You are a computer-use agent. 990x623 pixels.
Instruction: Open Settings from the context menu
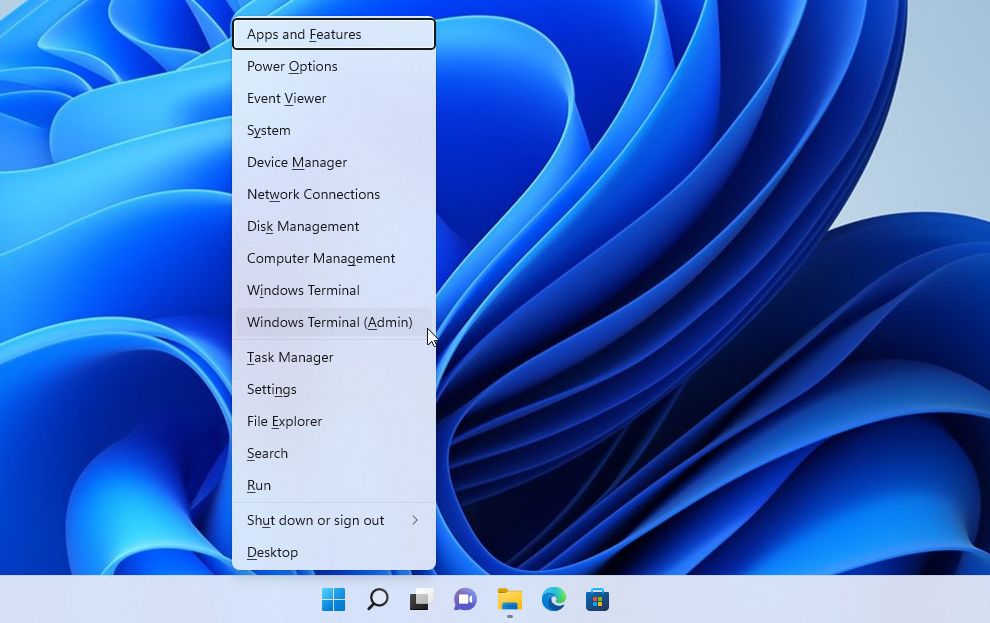coord(334,389)
